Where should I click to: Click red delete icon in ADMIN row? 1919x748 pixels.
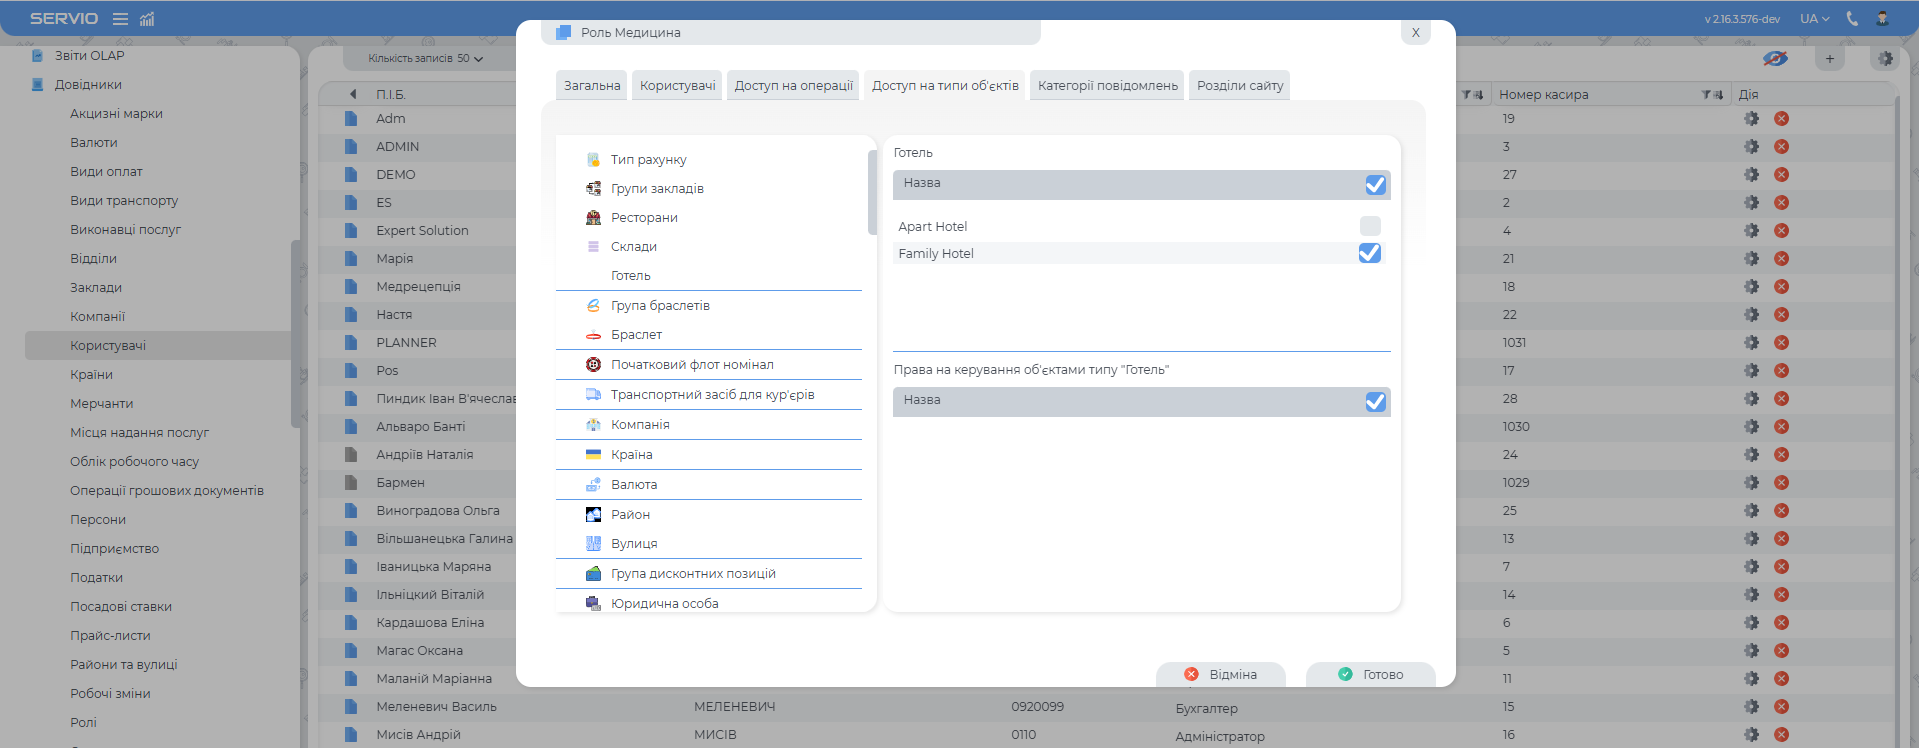(x=1781, y=146)
